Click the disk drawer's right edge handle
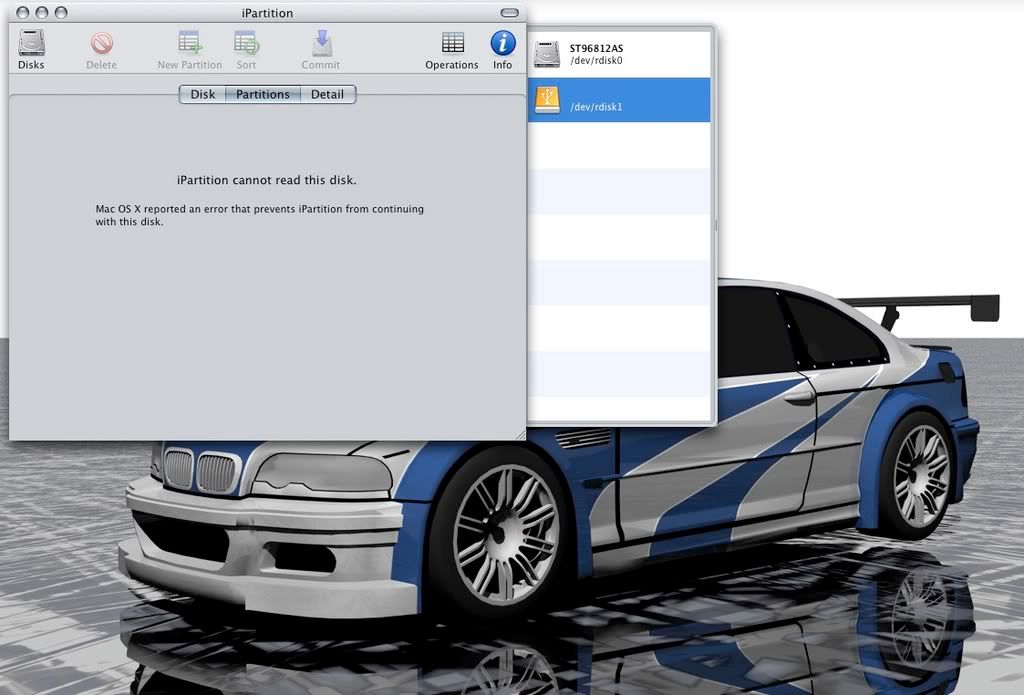 point(713,226)
